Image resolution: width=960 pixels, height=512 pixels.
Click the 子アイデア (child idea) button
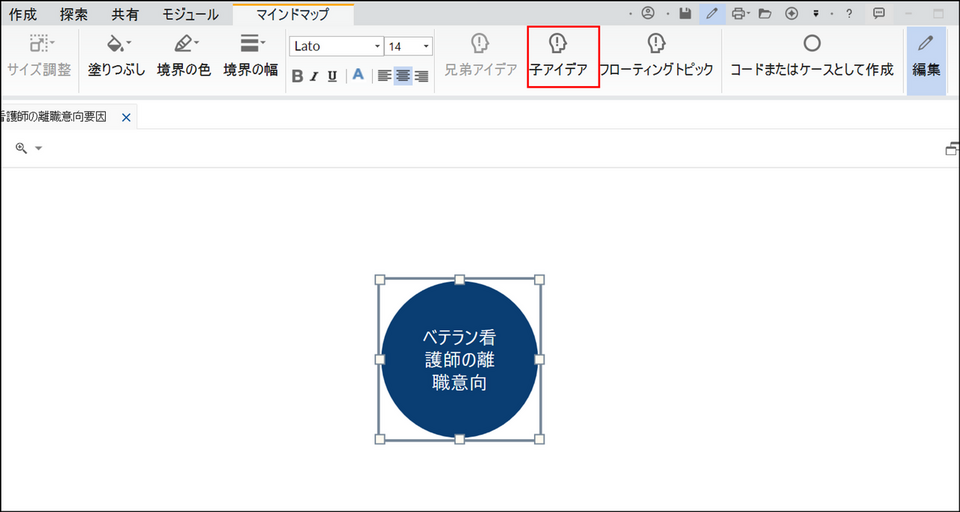click(x=558, y=56)
